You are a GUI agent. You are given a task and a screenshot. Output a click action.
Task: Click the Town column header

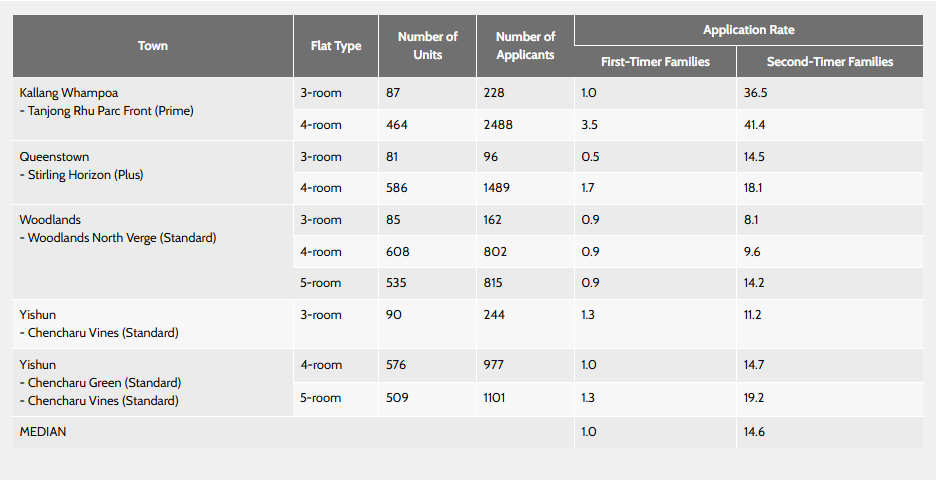coord(153,46)
